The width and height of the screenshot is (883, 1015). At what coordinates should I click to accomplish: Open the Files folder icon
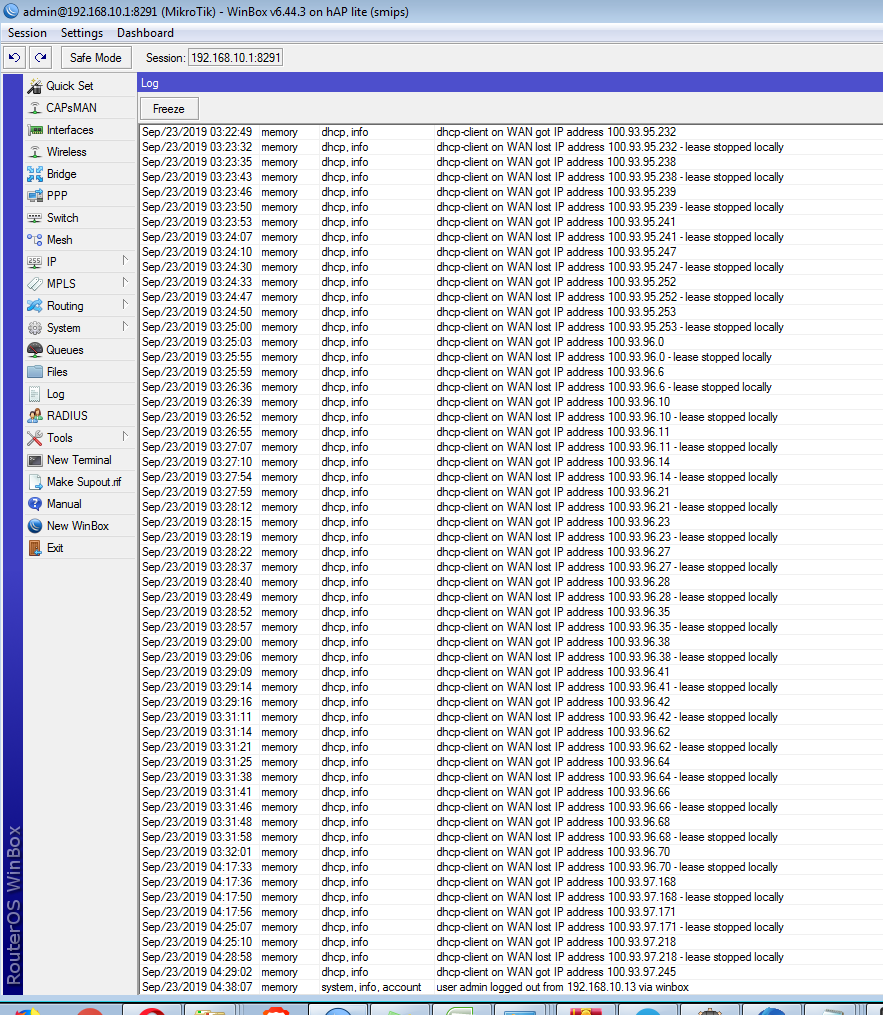35,372
